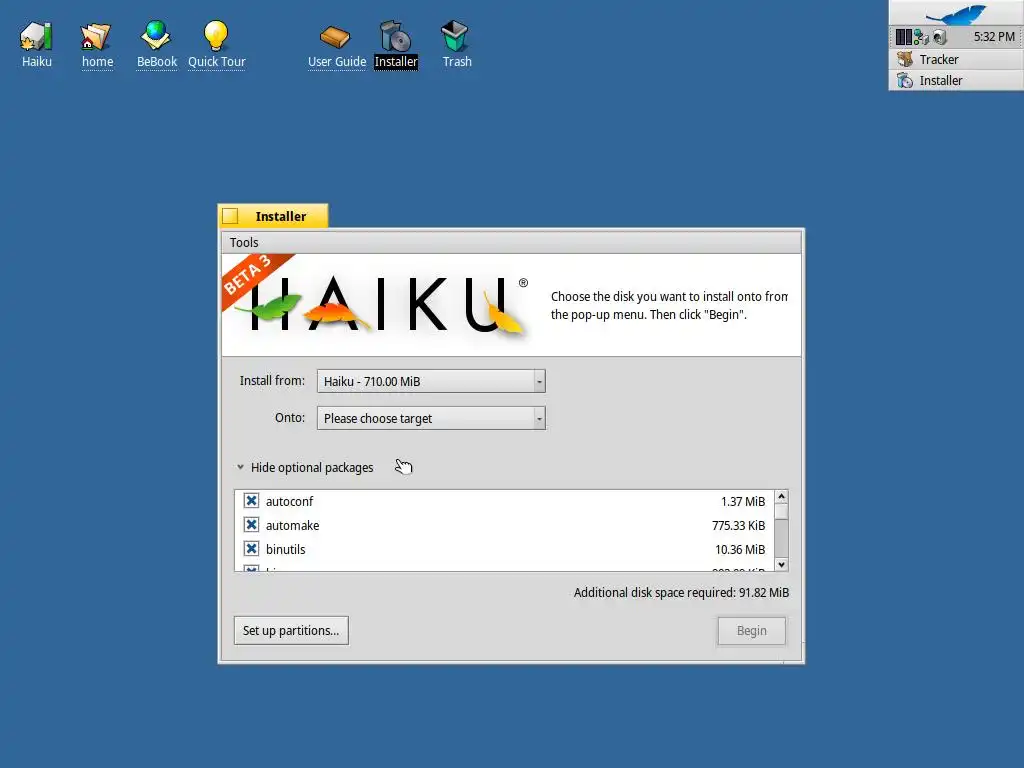The height and width of the screenshot is (768, 1024).
Task: Click the binutils size 10.36 MiB
Action: (x=740, y=550)
